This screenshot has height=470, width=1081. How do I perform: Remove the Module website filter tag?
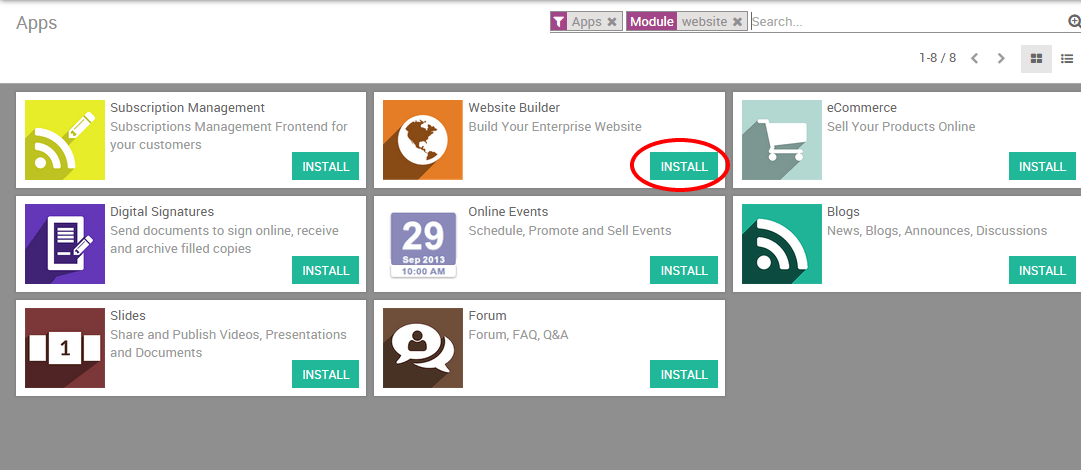[x=737, y=22]
